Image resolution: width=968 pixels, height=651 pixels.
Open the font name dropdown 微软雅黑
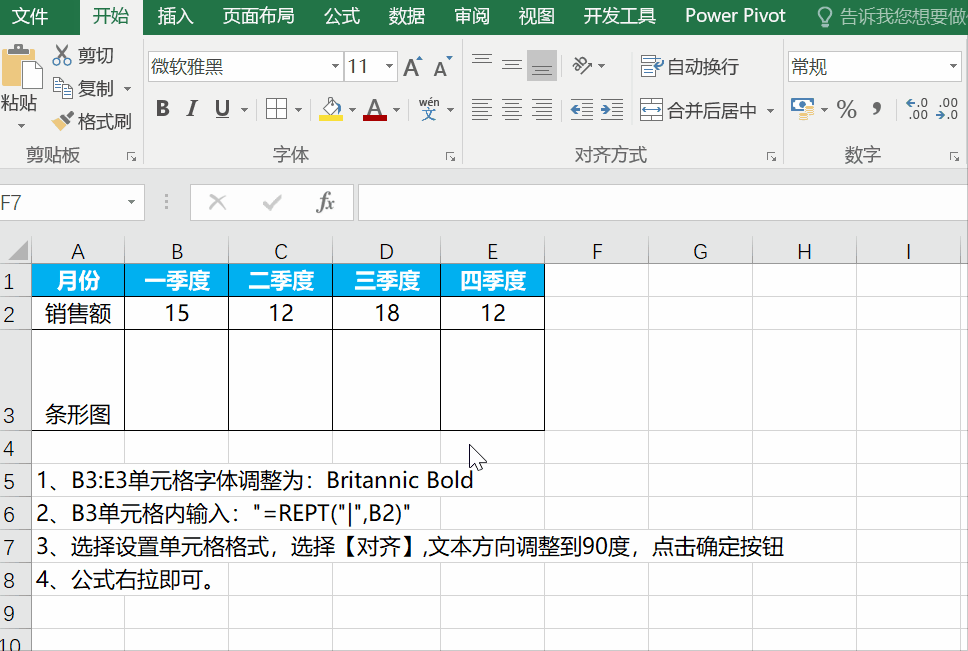click(335, 66)
